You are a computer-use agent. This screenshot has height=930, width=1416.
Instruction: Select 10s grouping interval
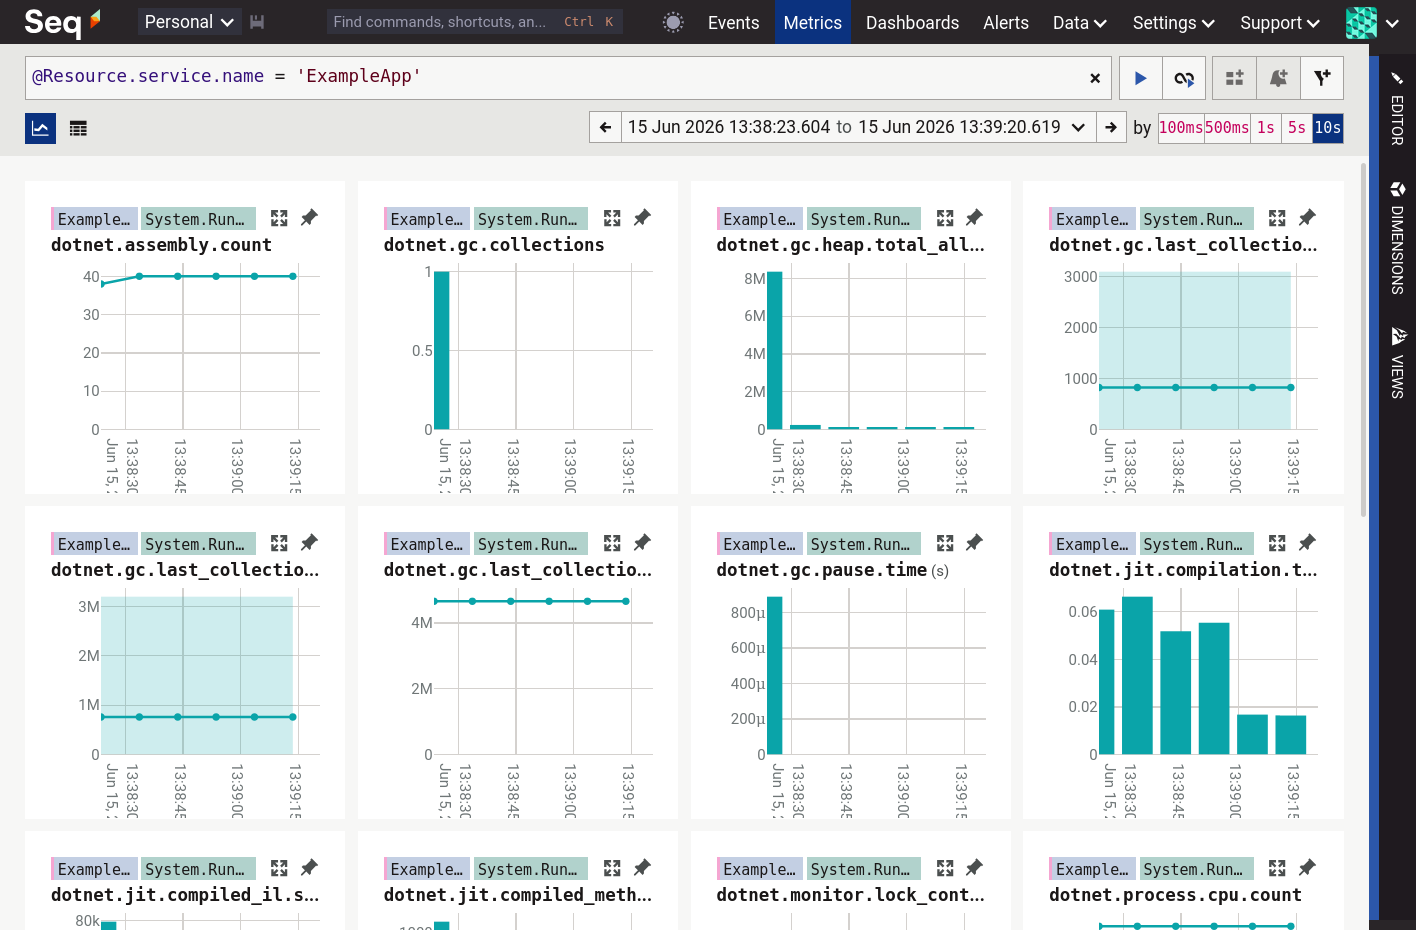click(1327, 128)
